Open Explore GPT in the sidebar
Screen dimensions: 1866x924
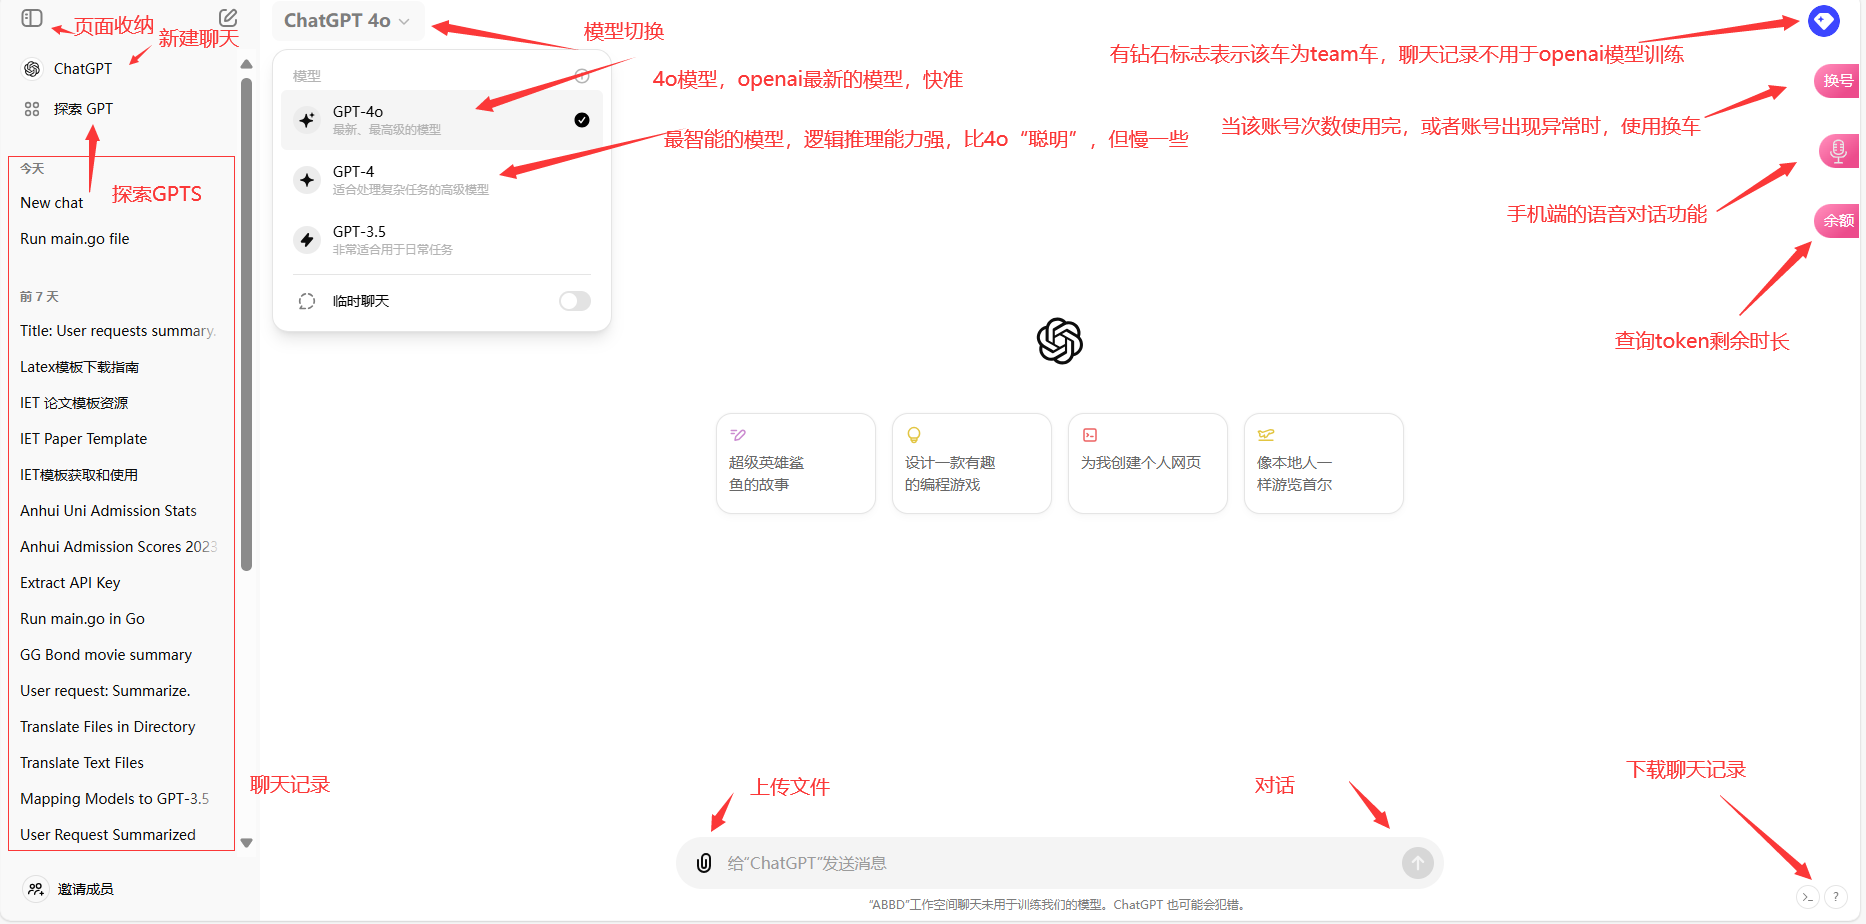[82, 109]
